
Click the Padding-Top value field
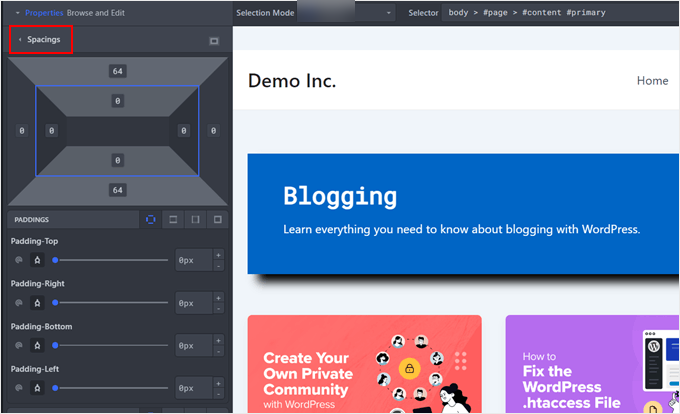(194, 260)
